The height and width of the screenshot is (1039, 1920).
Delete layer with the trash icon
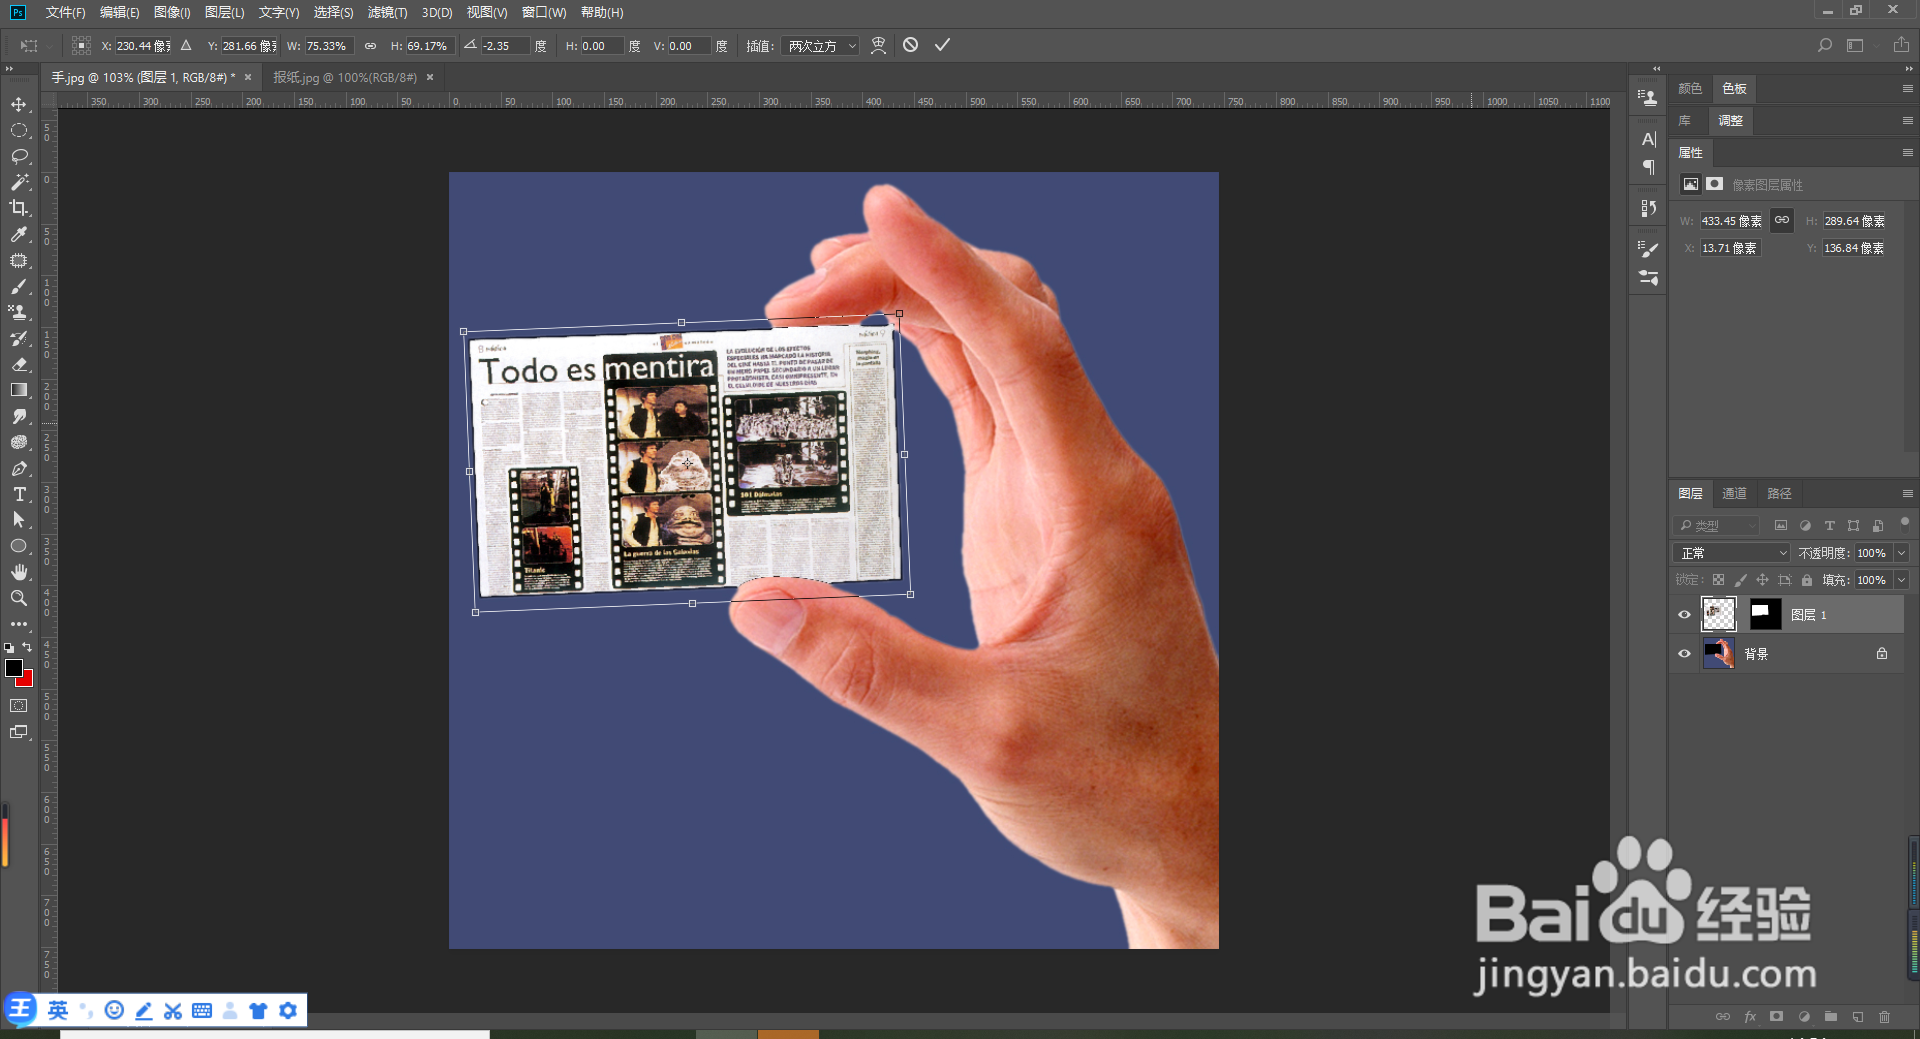tap(1884, 1017)
